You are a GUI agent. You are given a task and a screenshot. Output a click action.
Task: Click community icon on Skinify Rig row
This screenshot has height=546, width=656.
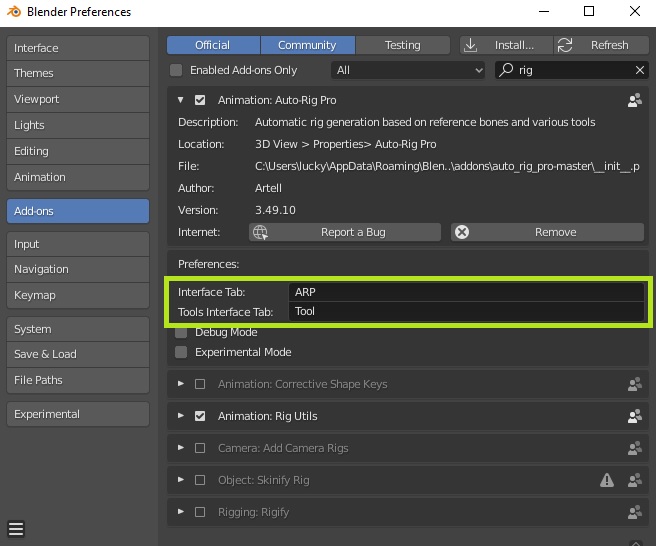click(635, 480)
